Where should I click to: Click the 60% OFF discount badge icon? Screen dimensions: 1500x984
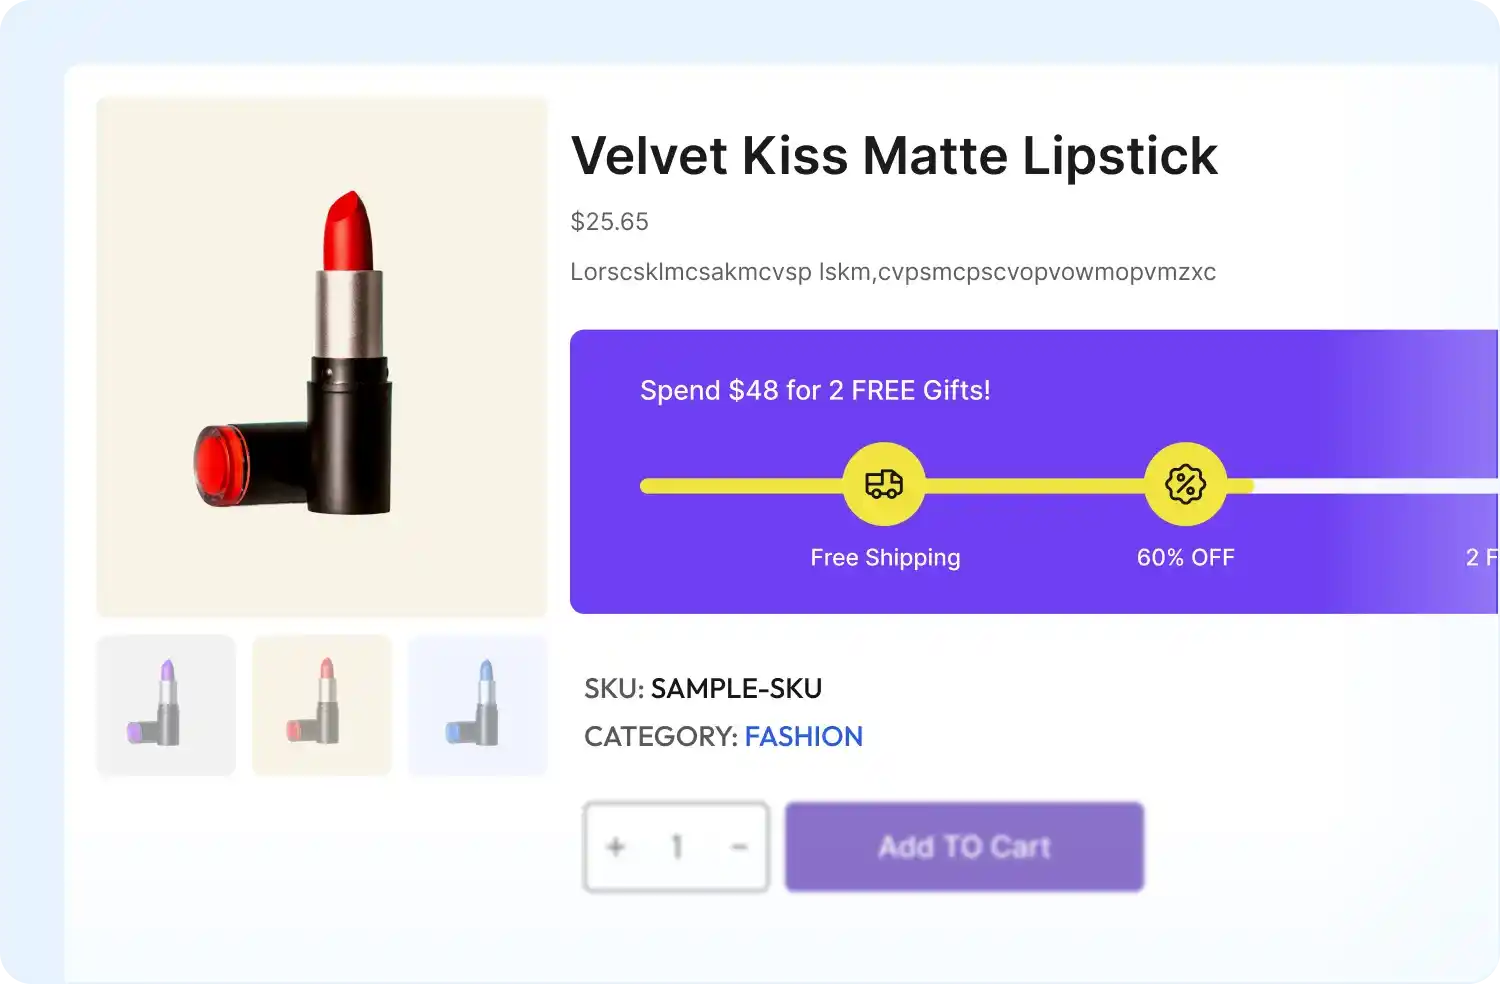1185,485
